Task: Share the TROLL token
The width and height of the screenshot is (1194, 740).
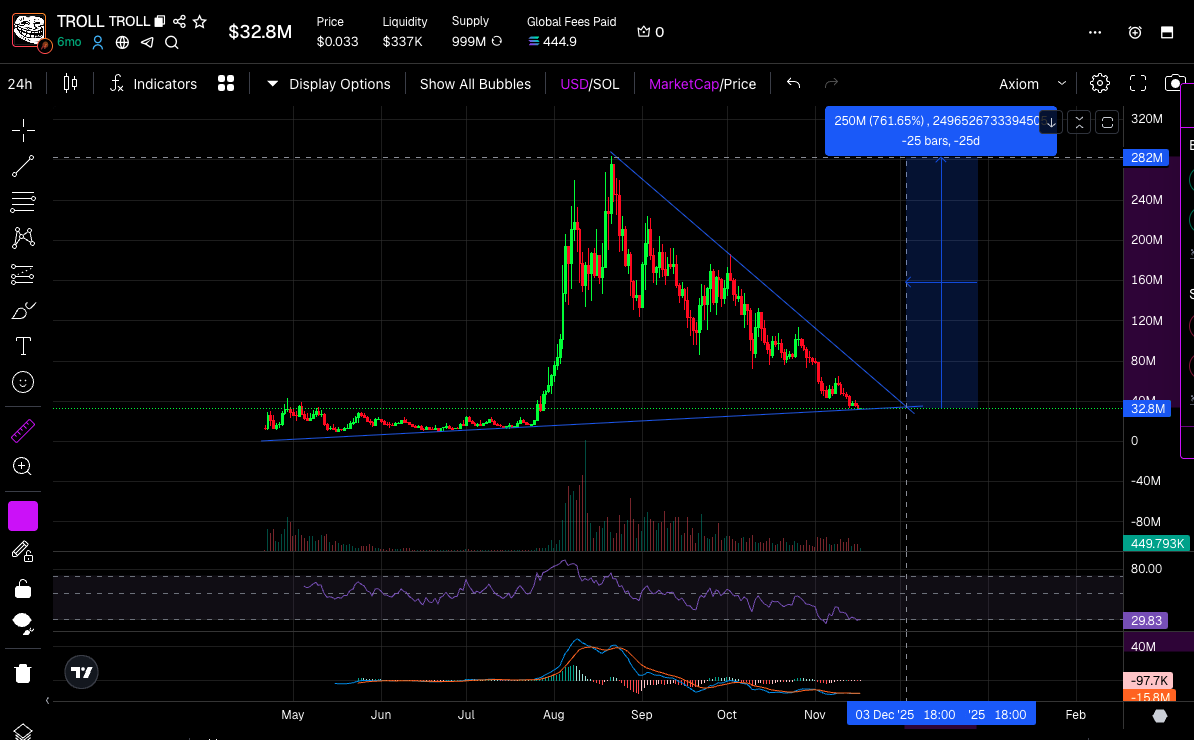Action: (x=180, y=21)
